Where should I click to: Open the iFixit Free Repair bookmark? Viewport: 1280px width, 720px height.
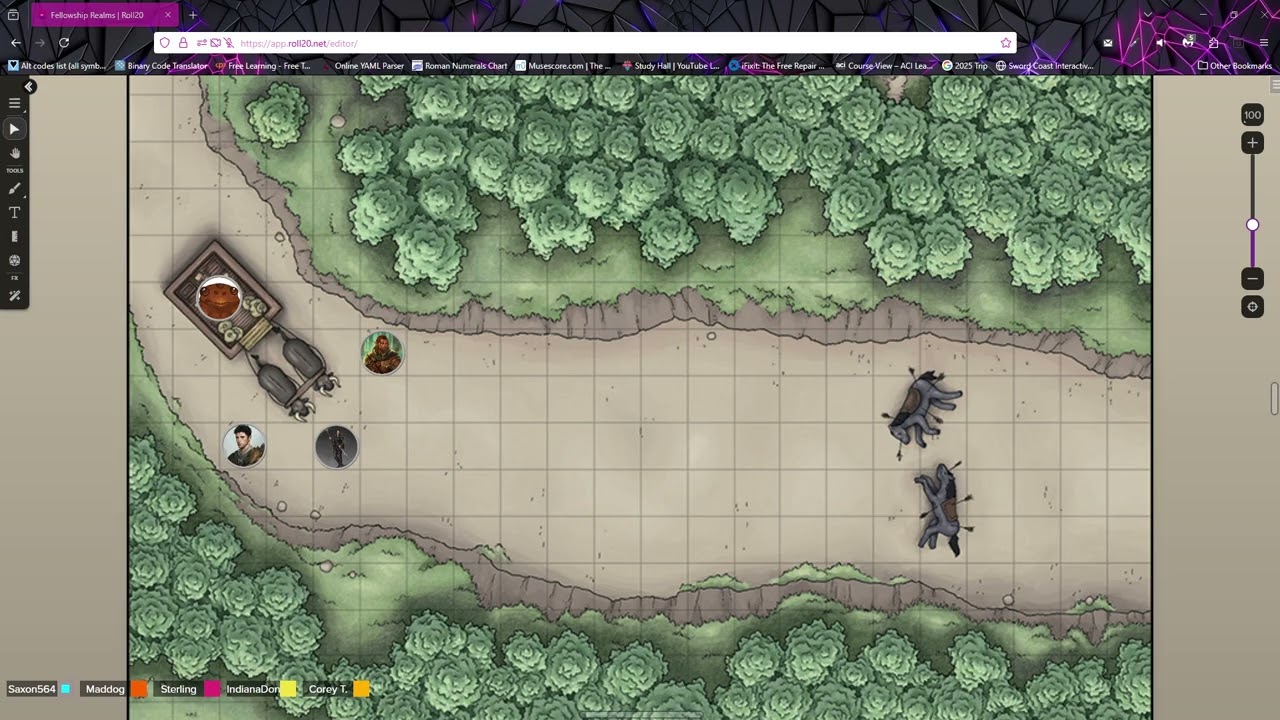(x=777, y=66)
